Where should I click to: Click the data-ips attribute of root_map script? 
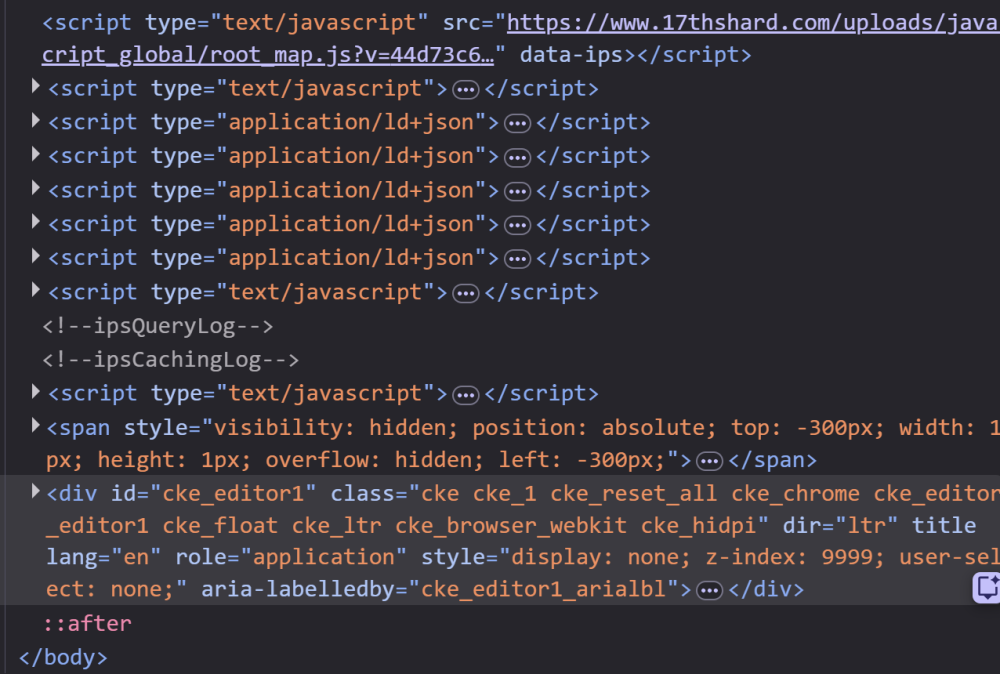571,55
